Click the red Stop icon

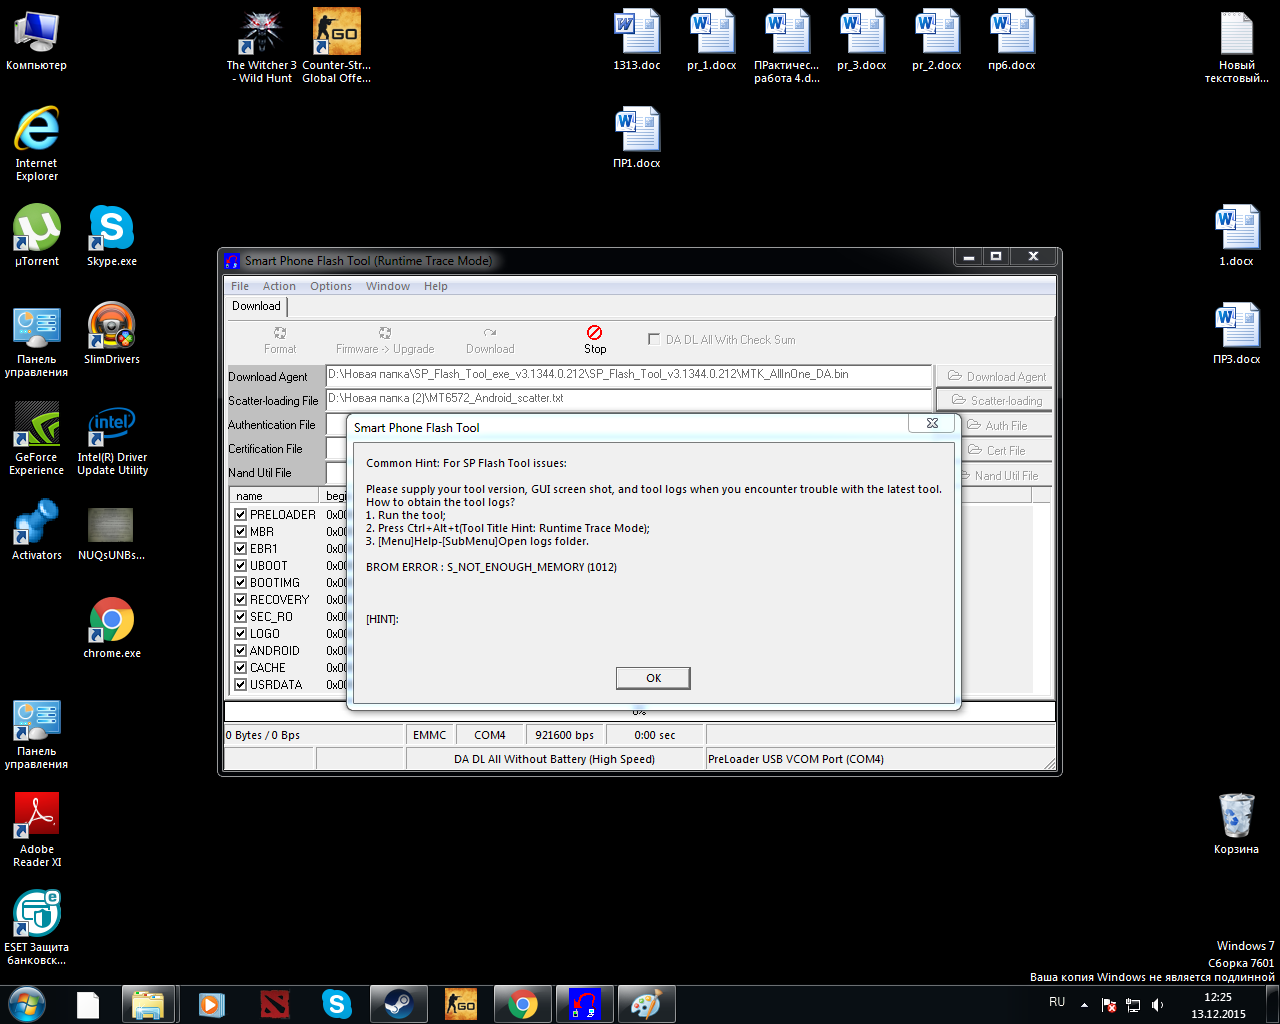tap(594, 332)
